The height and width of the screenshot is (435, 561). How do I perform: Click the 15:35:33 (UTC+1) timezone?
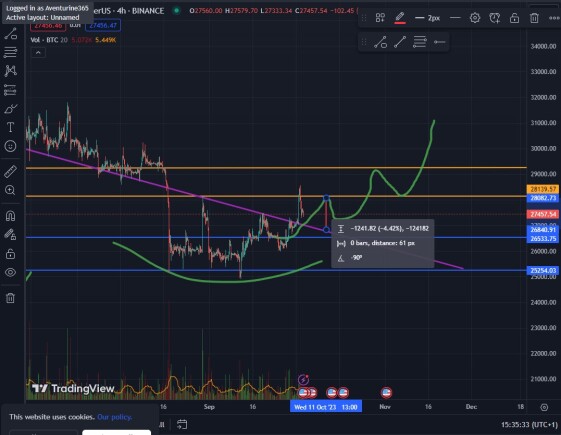point(529,425)
